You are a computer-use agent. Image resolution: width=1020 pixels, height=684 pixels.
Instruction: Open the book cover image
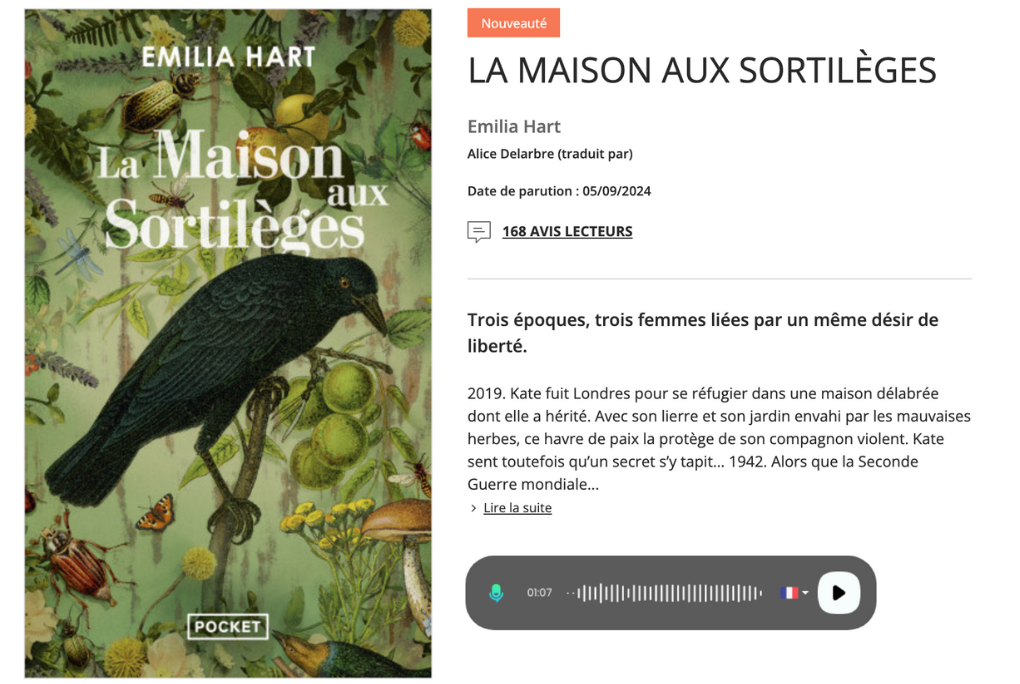(228, 343)
